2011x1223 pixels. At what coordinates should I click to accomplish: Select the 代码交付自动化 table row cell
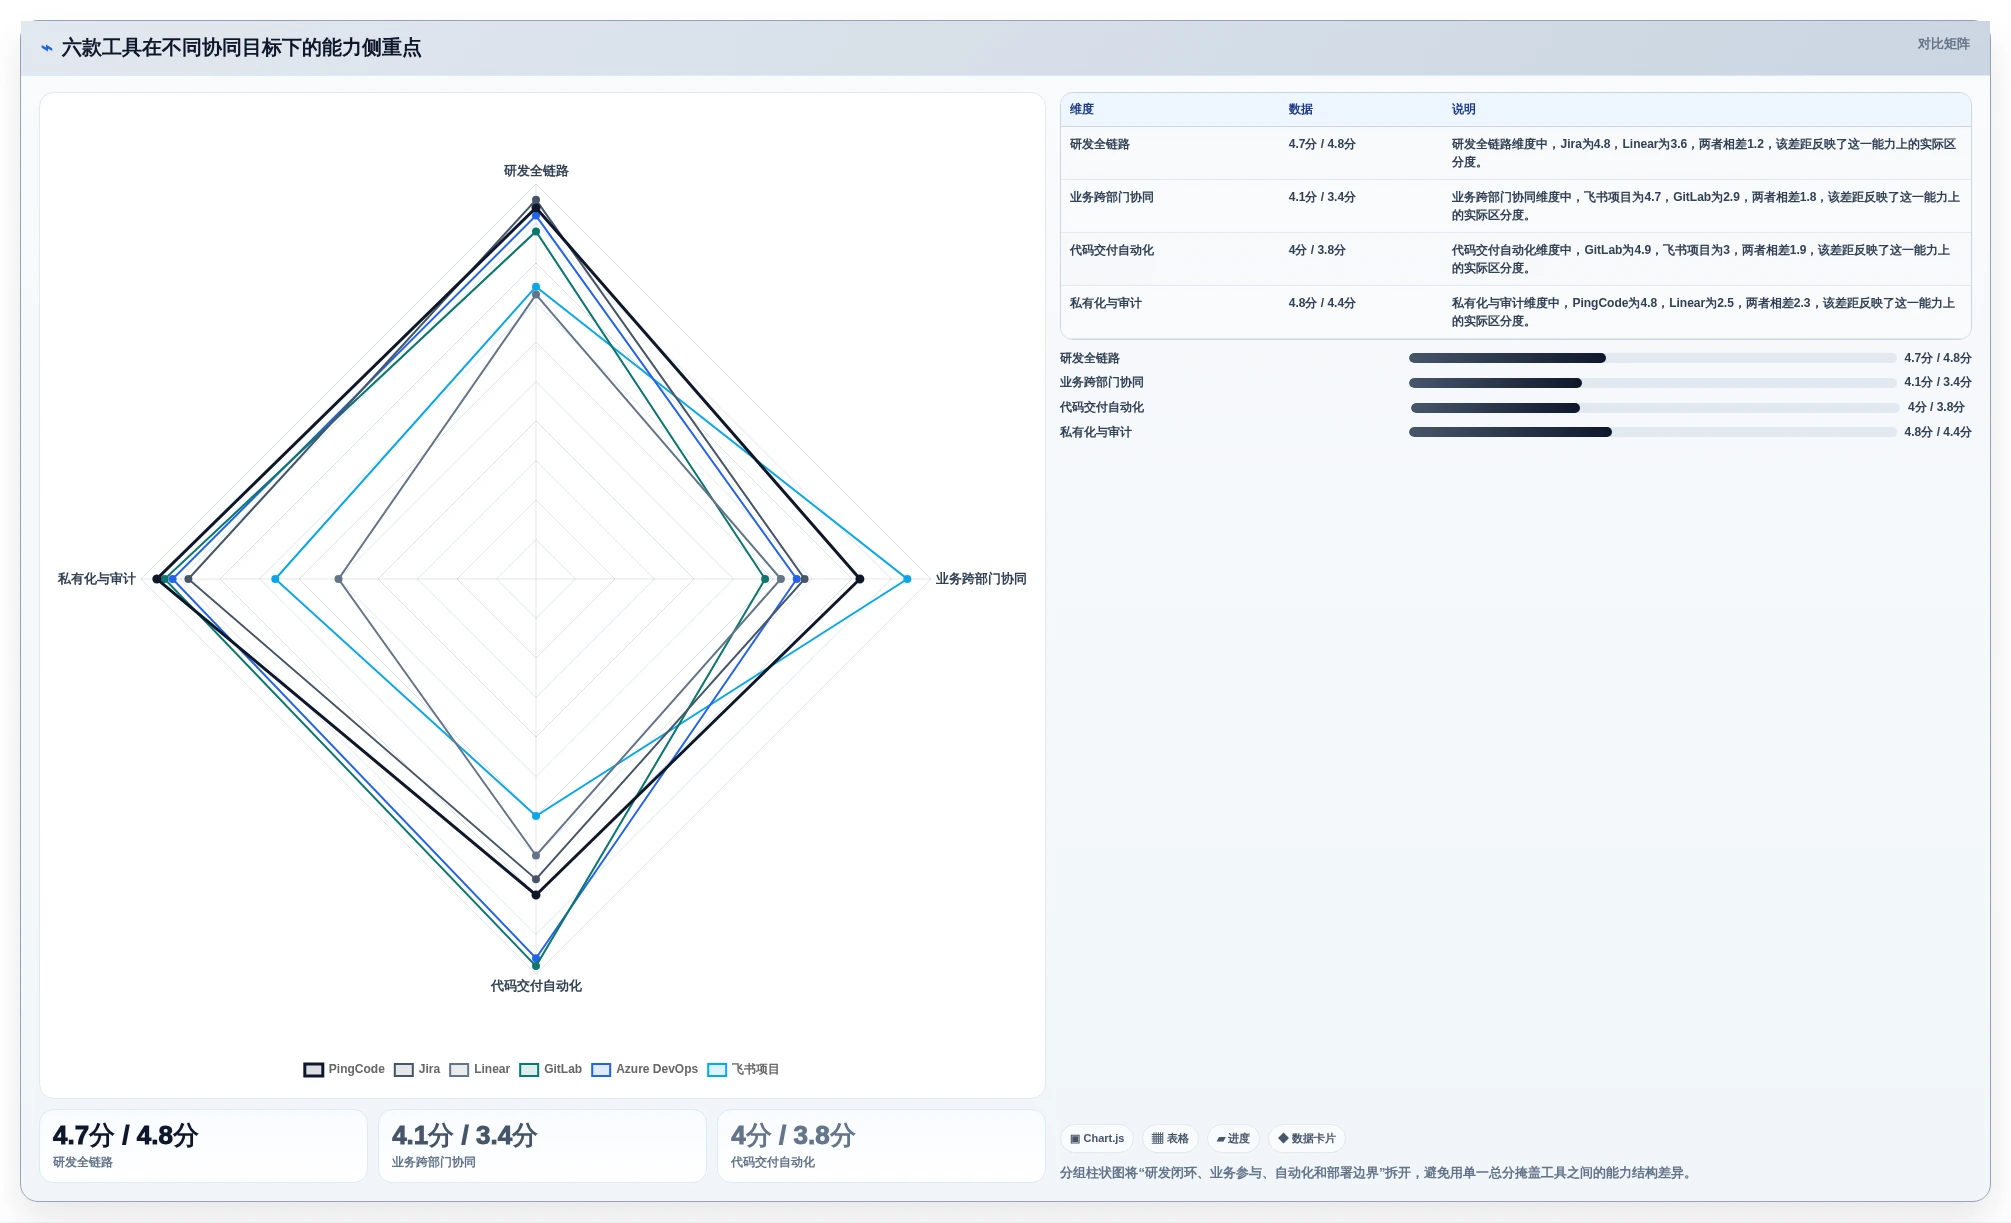[x=1112, y=250]
